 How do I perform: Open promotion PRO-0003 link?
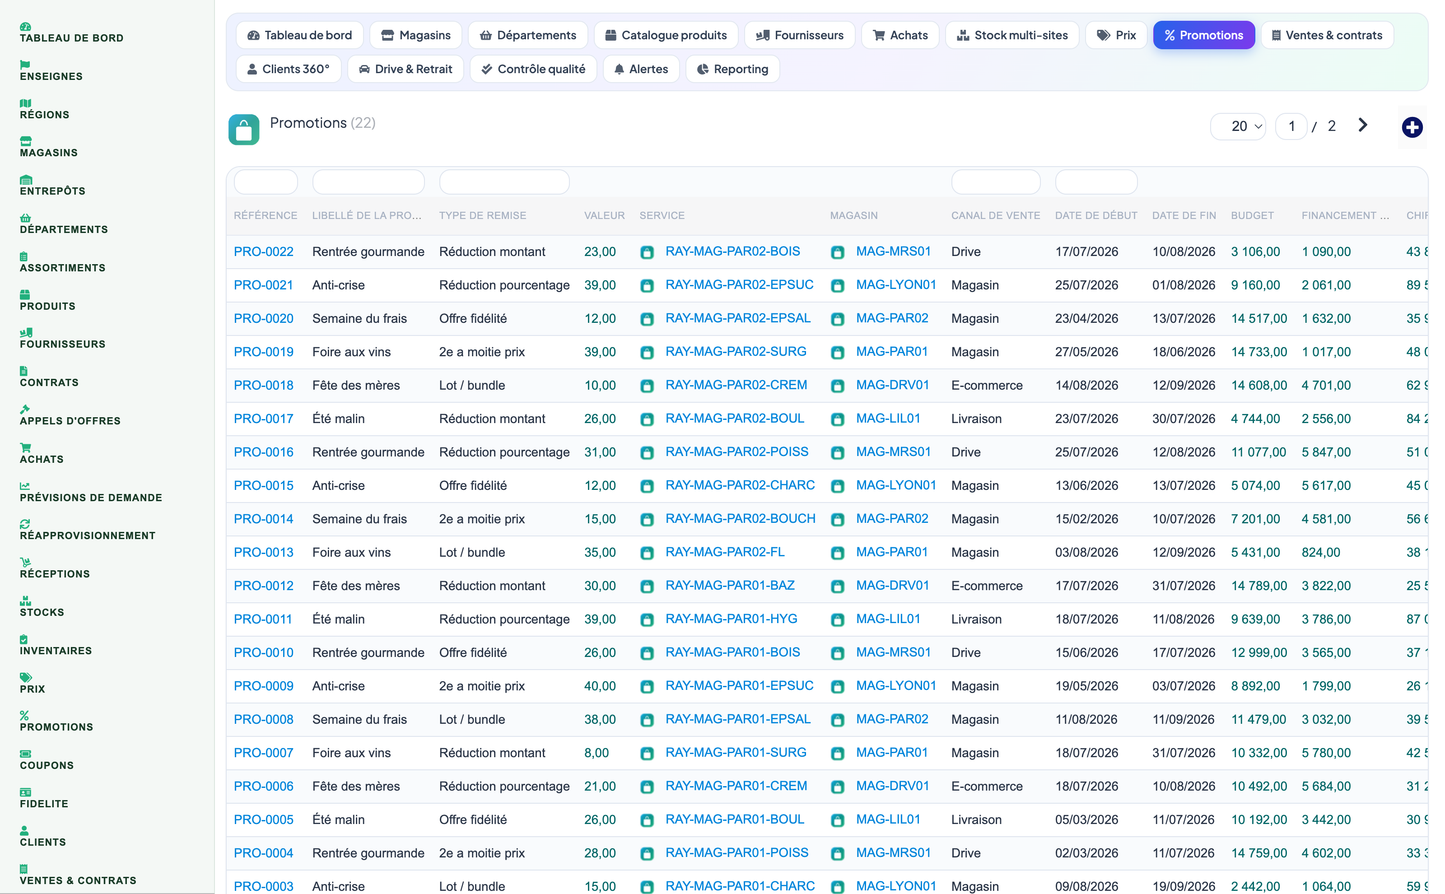coord(264,887)
